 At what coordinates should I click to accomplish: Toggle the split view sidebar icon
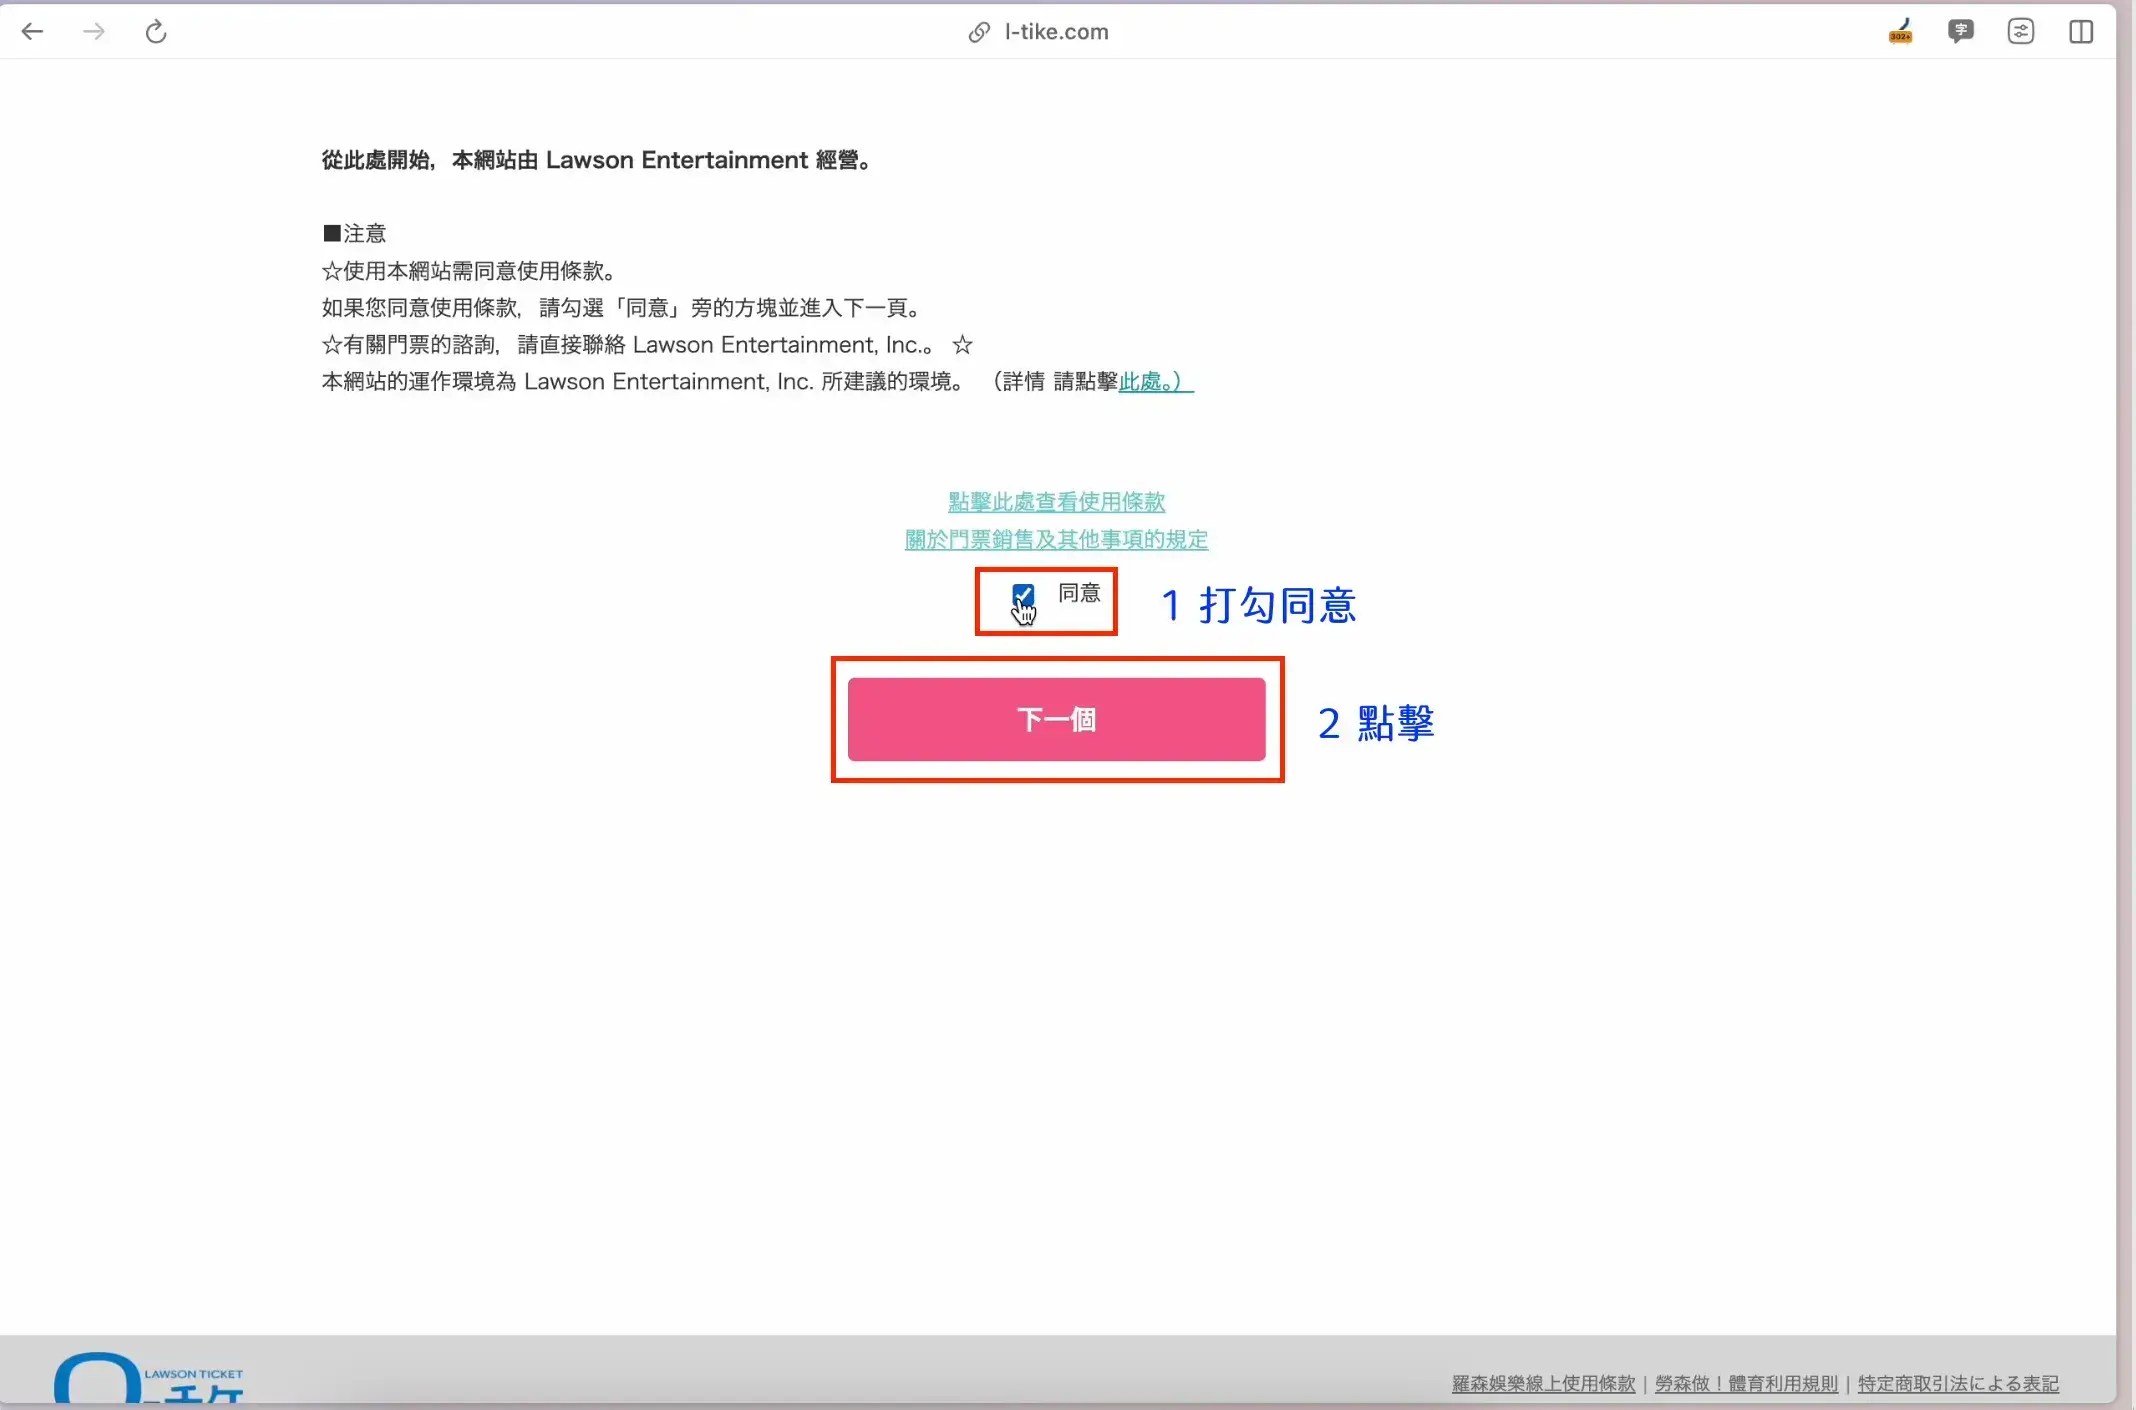pos(2081,32)
